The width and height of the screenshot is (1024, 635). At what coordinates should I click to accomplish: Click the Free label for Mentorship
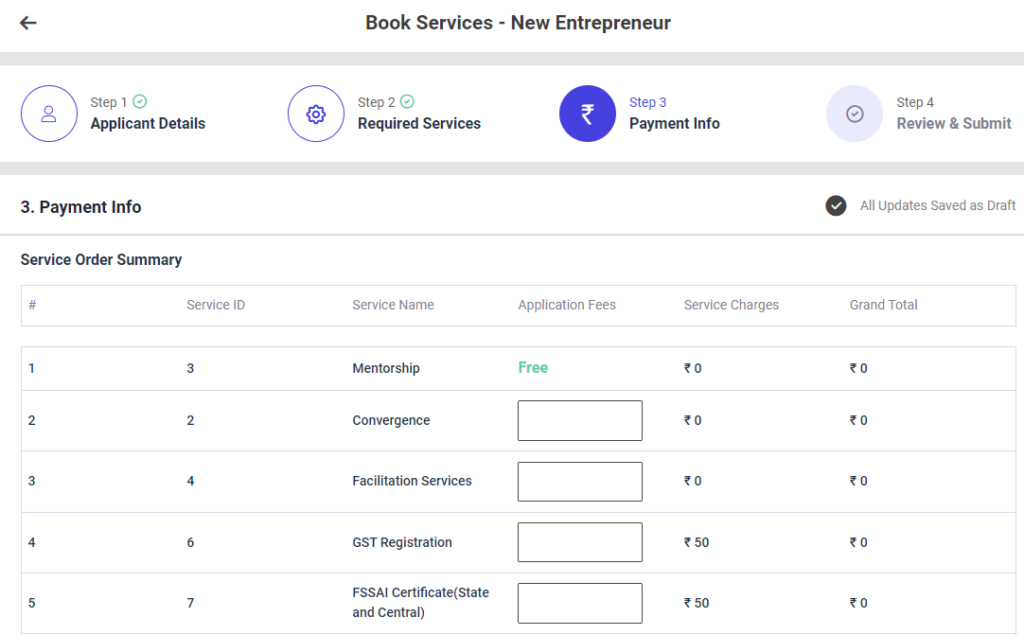tap(533, 368)
